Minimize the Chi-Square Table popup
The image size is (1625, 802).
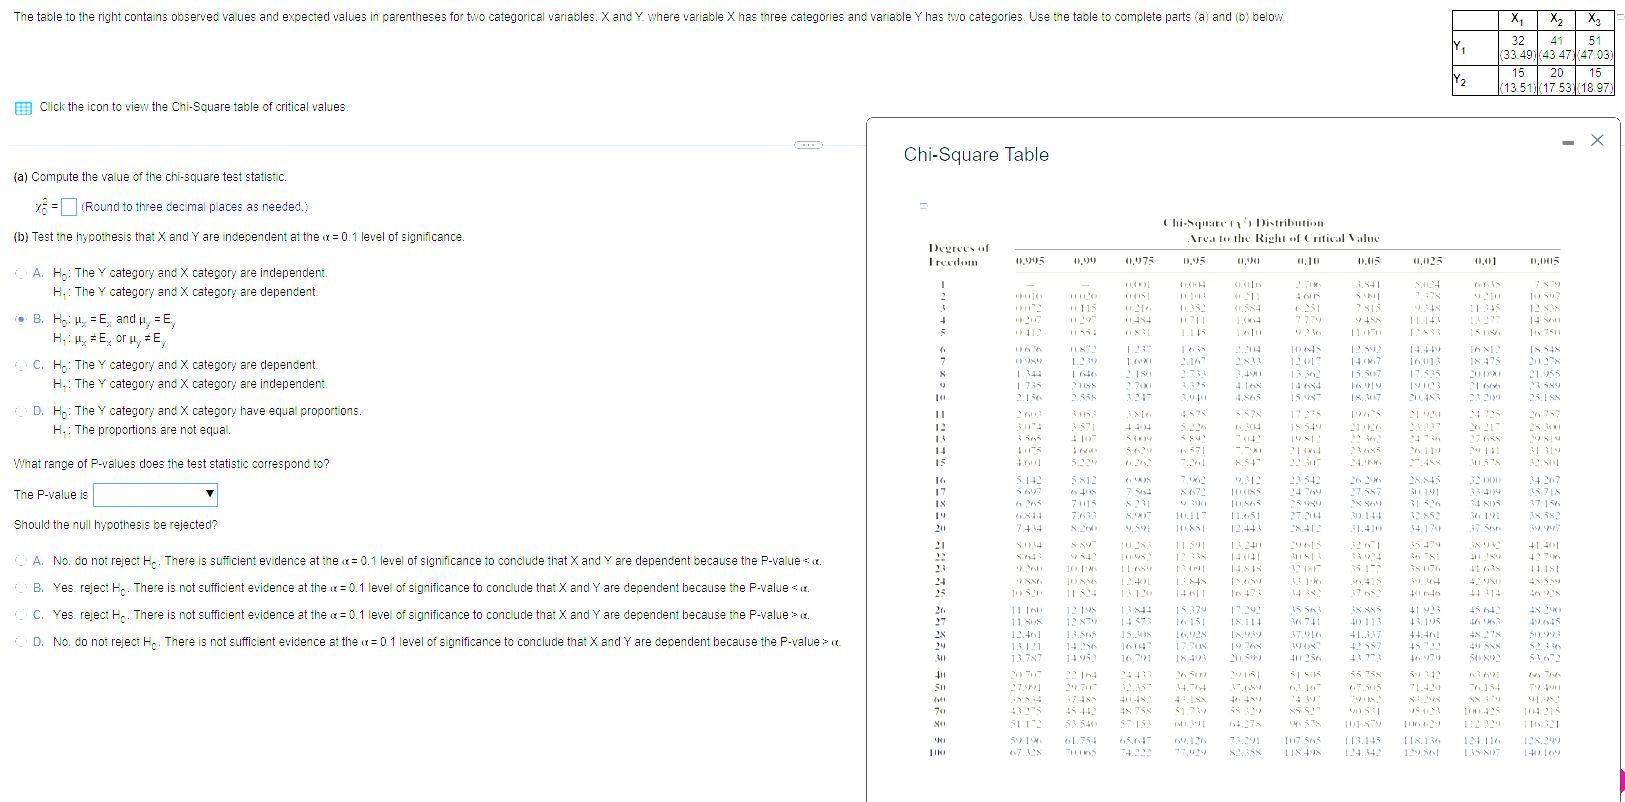tap(1568, 141)
